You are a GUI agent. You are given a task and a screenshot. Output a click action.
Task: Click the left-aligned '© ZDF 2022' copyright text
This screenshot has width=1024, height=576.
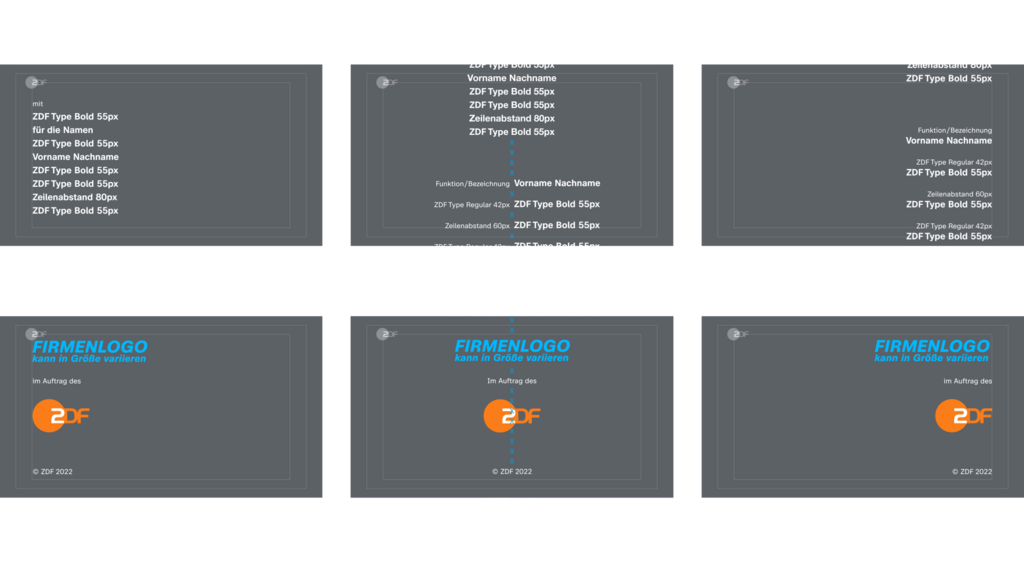pyautogui.click(x=52, y=471)
